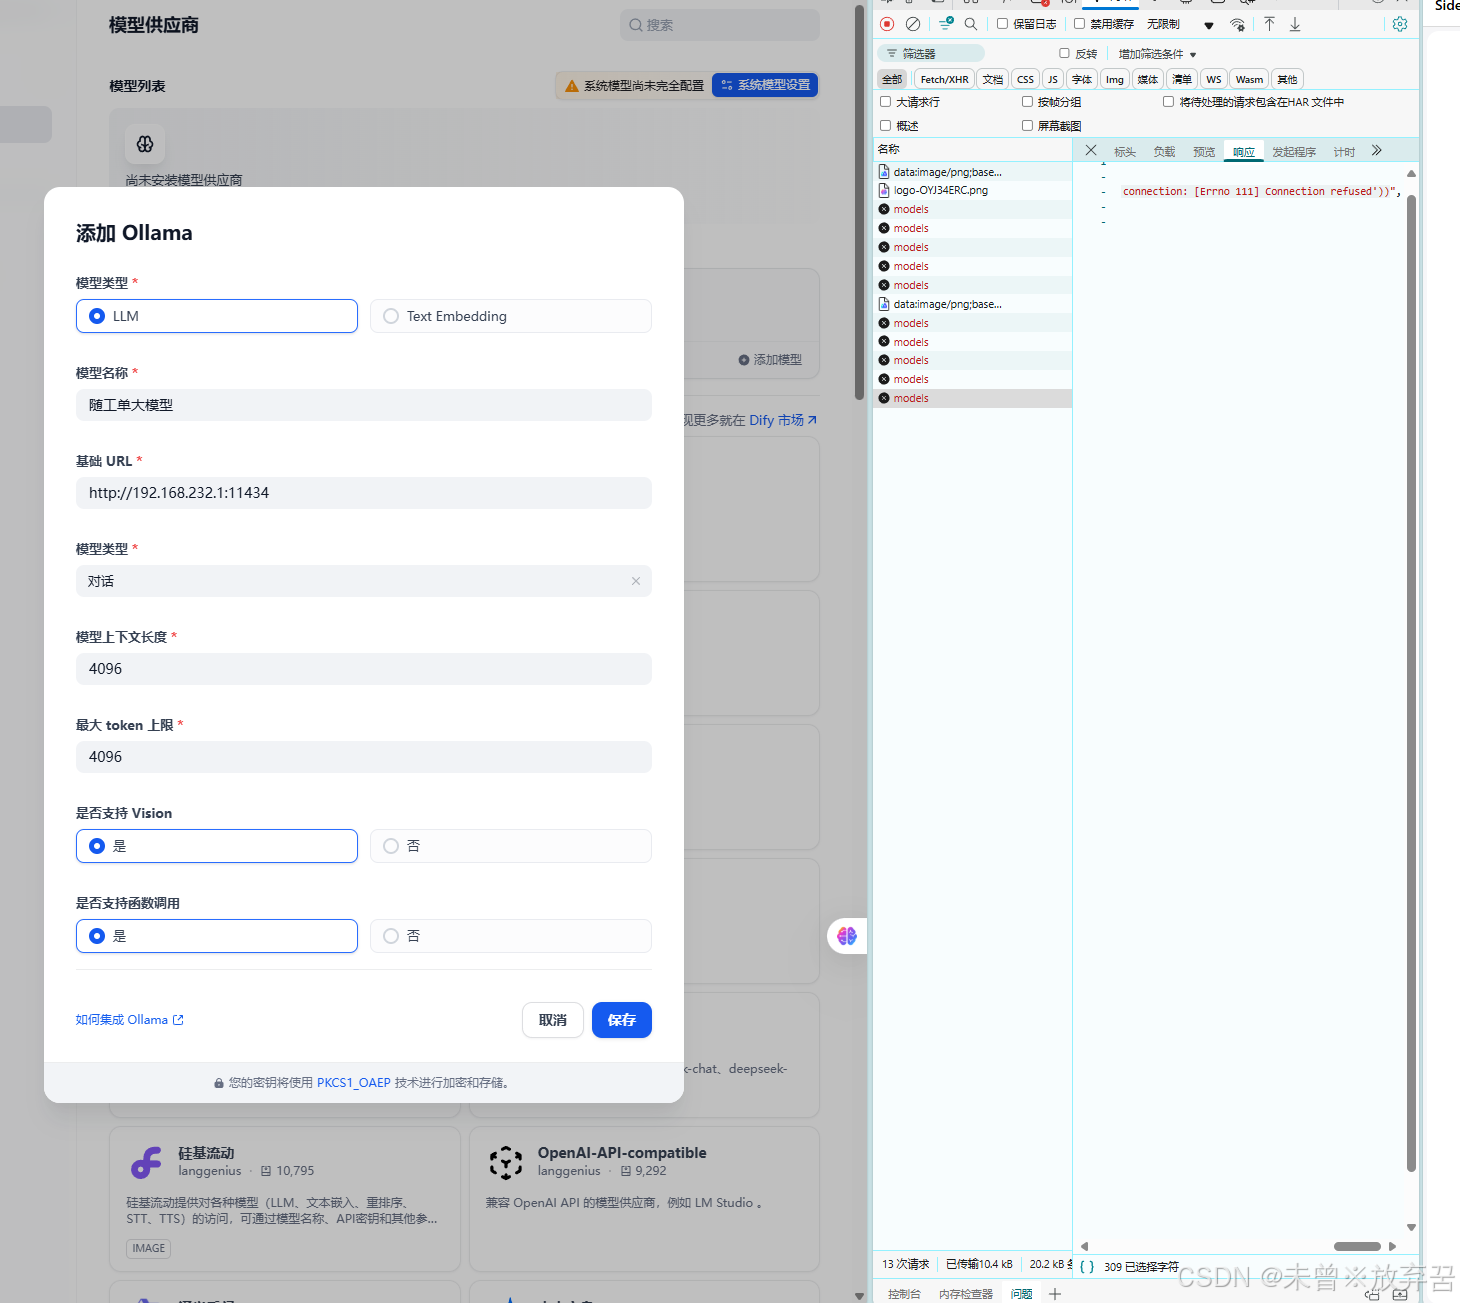
Task: Switch to the 标头 tab
Action: click(x=1125, y=152)
